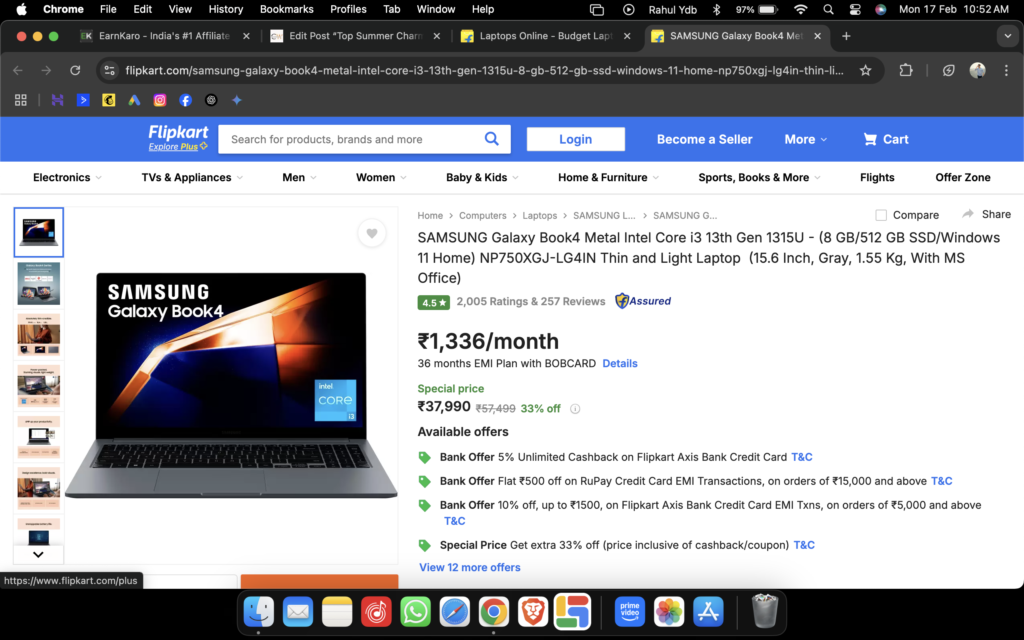The image size is (1024, 640).
Task: Switch to the Laptops Online tab
Action: (545, 37)
